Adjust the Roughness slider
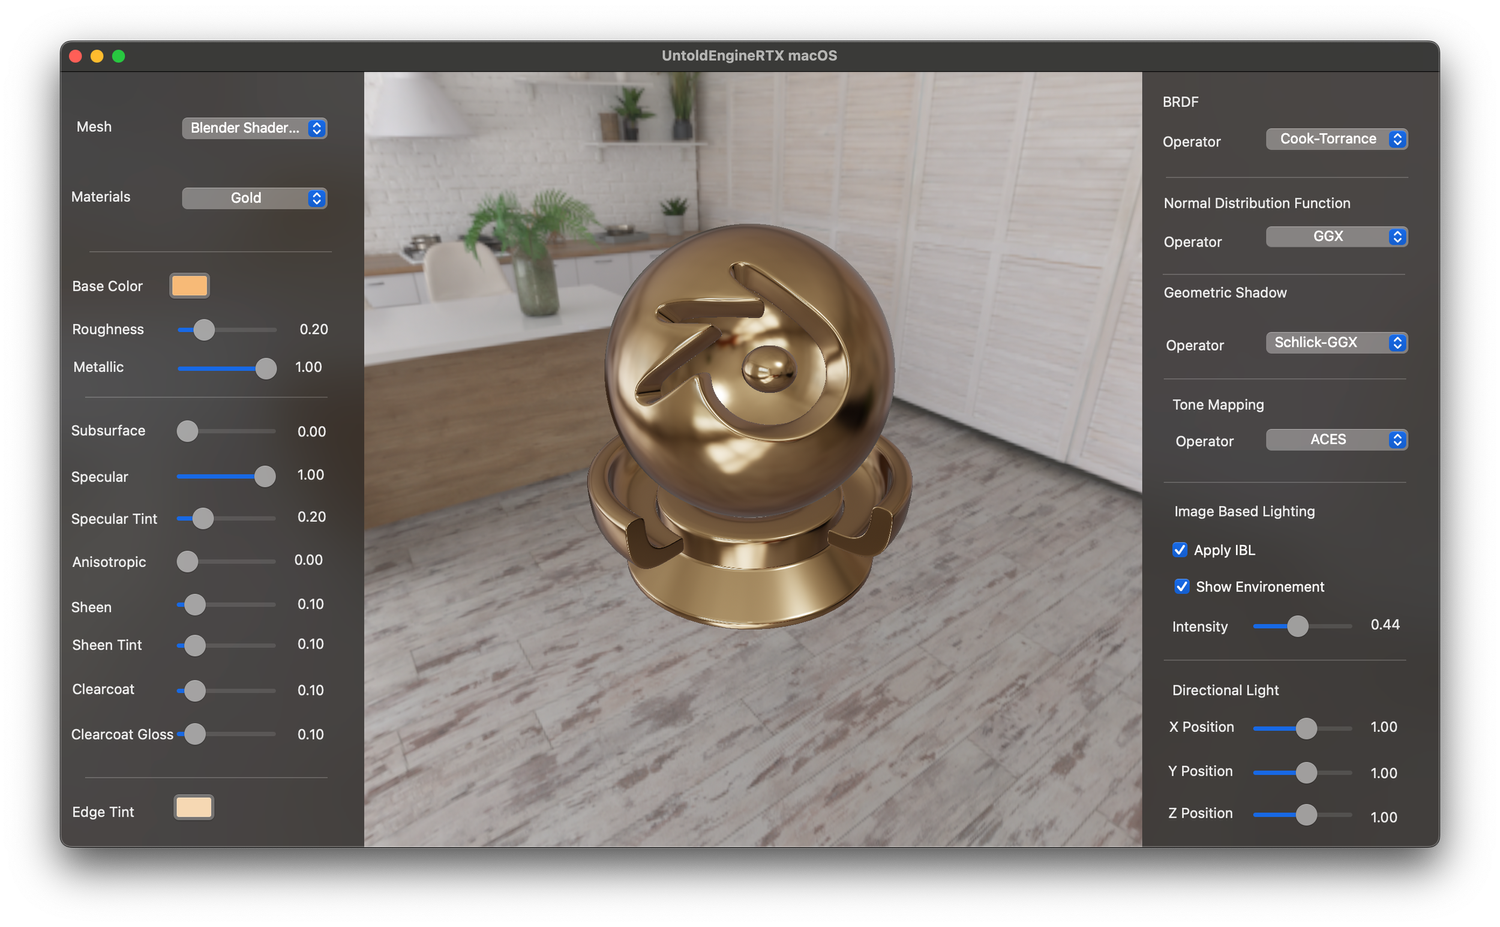This screenshot has height=927, width=1500. pyautogui.click(x=204, y=330)
